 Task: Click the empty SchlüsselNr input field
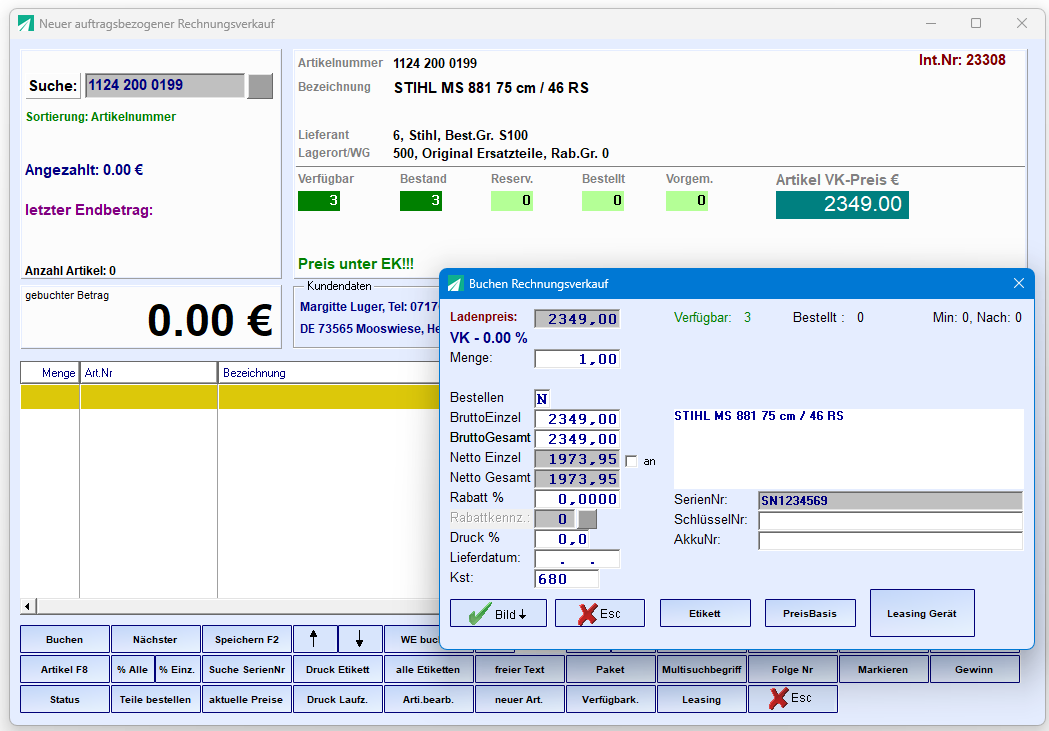click(x=890, y=520)
